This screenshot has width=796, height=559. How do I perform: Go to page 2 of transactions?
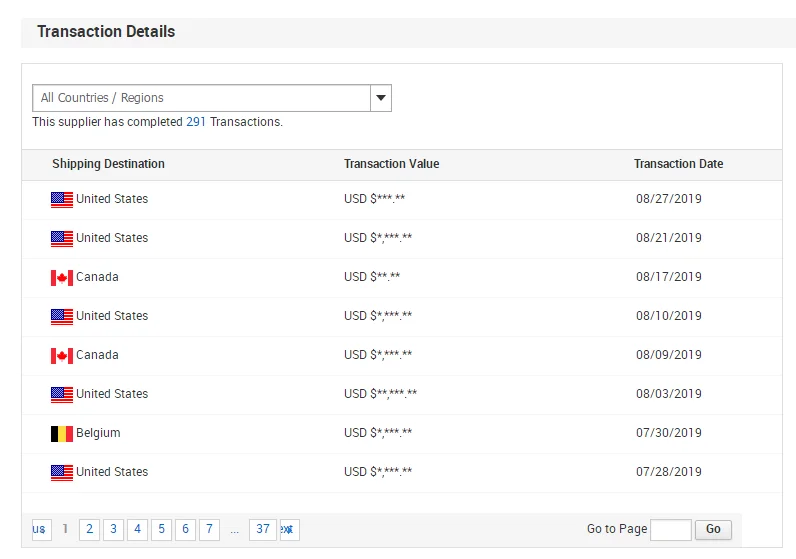pyautogui.click(x=89, y=529)
